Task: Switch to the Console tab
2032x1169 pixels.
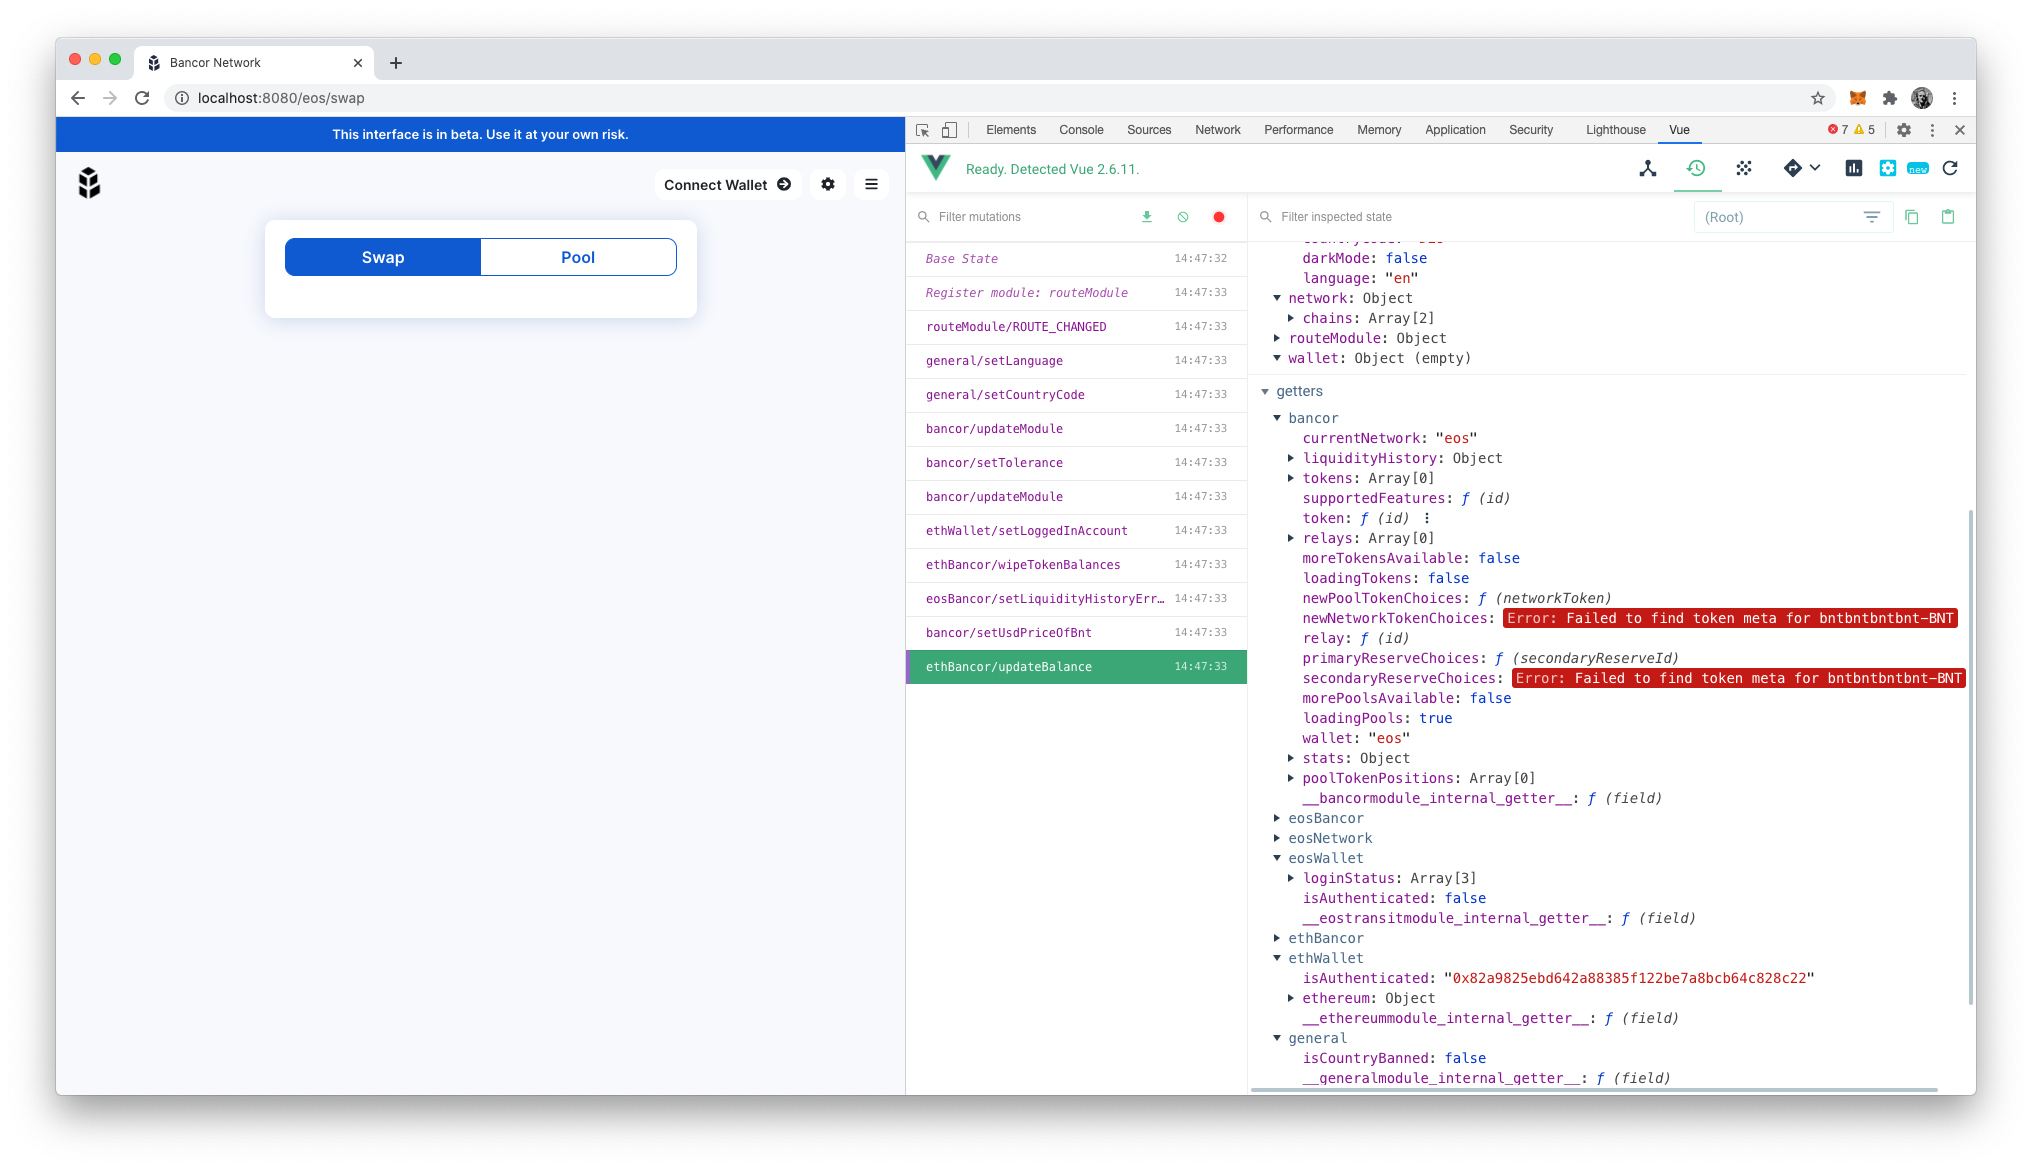Action: click(1081, 130)
